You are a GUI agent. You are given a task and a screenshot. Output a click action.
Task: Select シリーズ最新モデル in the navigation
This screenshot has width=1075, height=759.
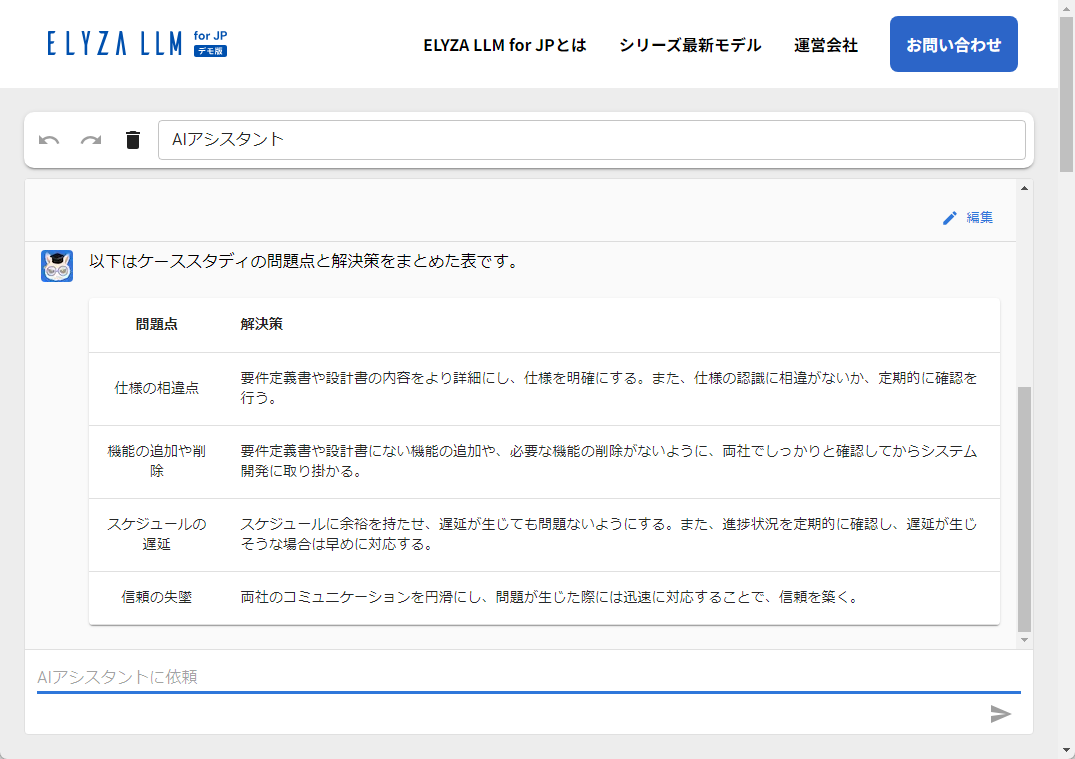(689, 45)
